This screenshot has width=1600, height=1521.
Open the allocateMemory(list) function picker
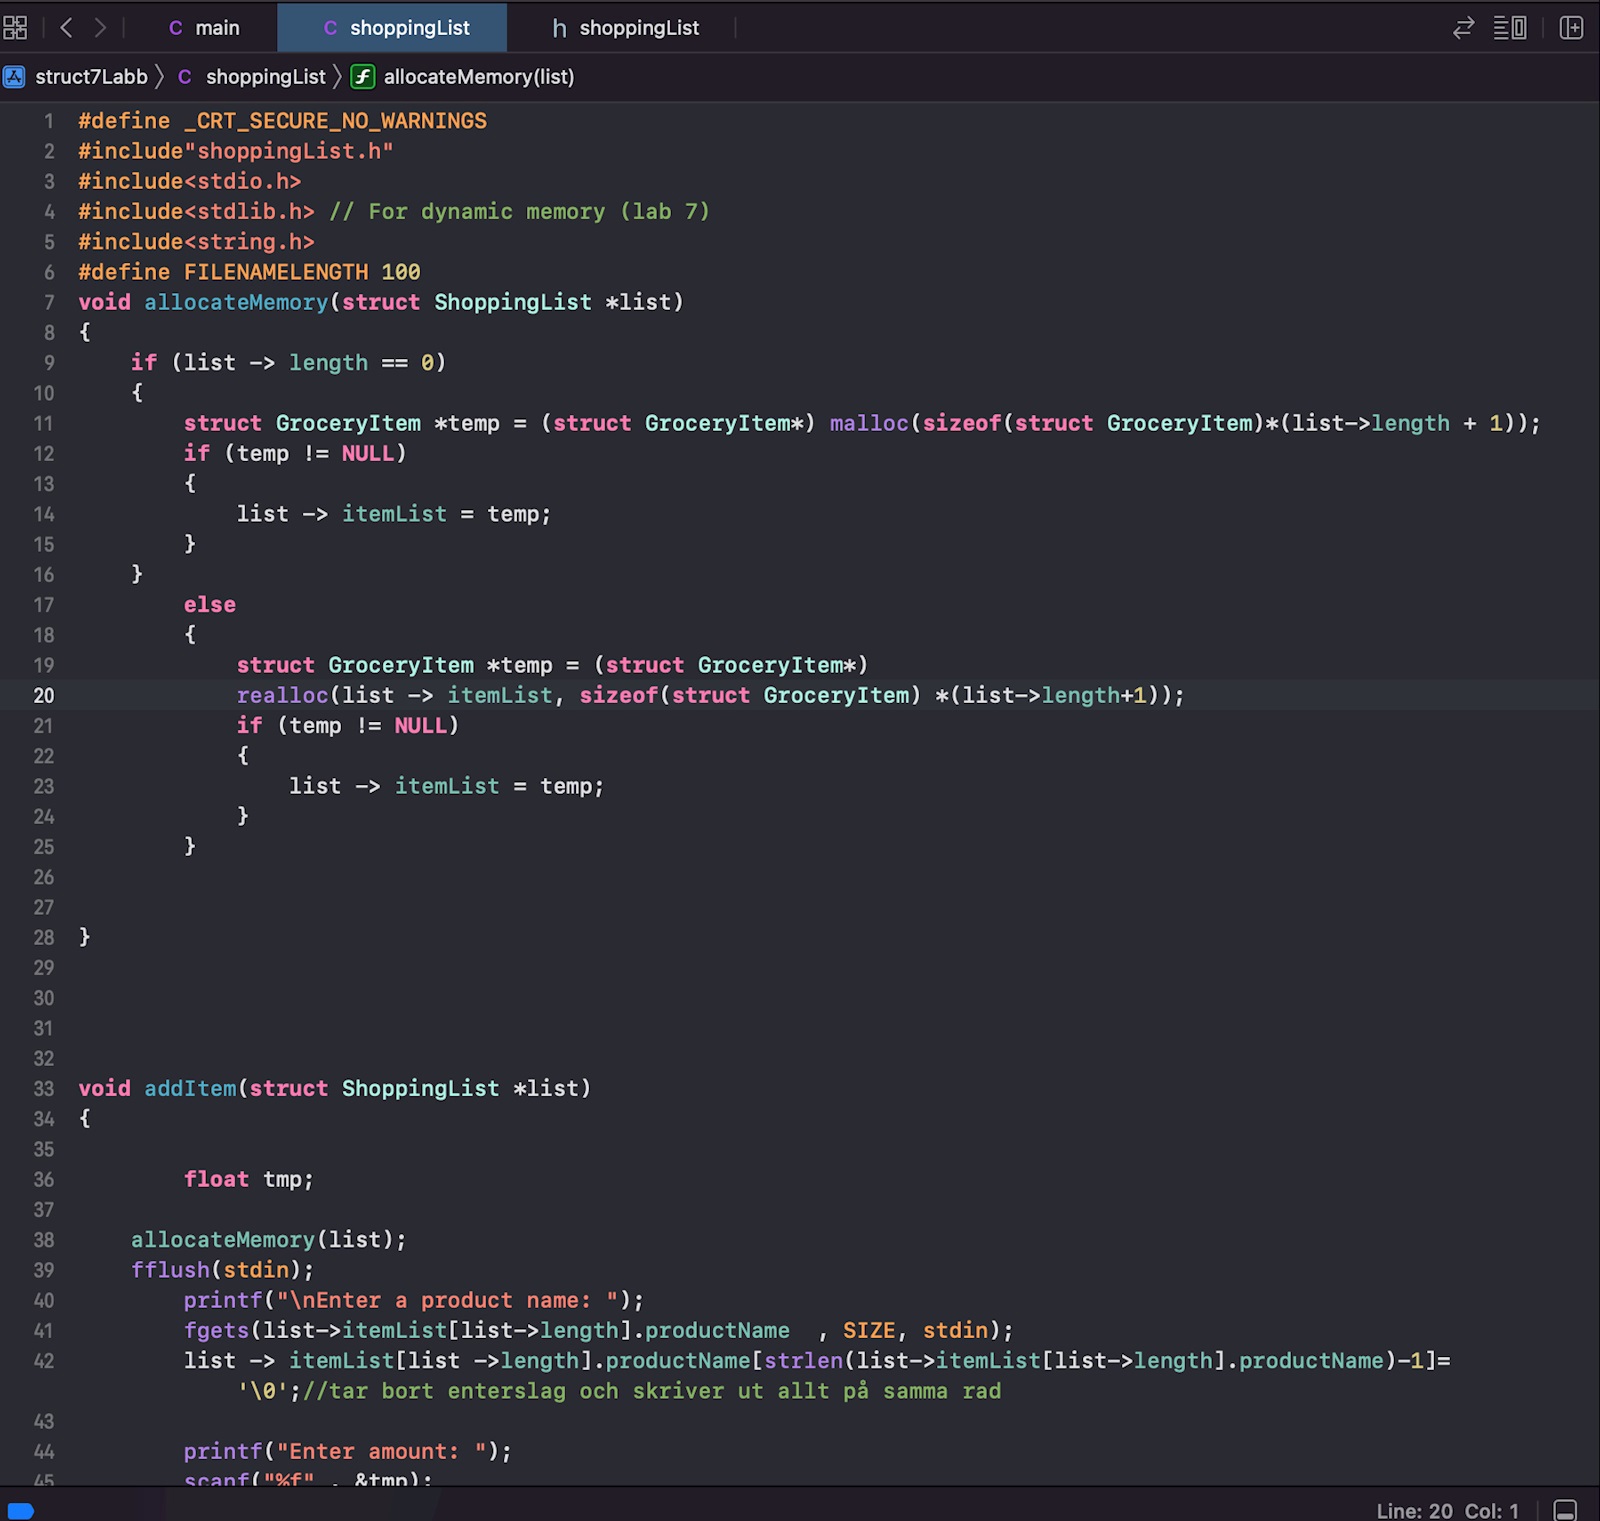click(478, 77)
